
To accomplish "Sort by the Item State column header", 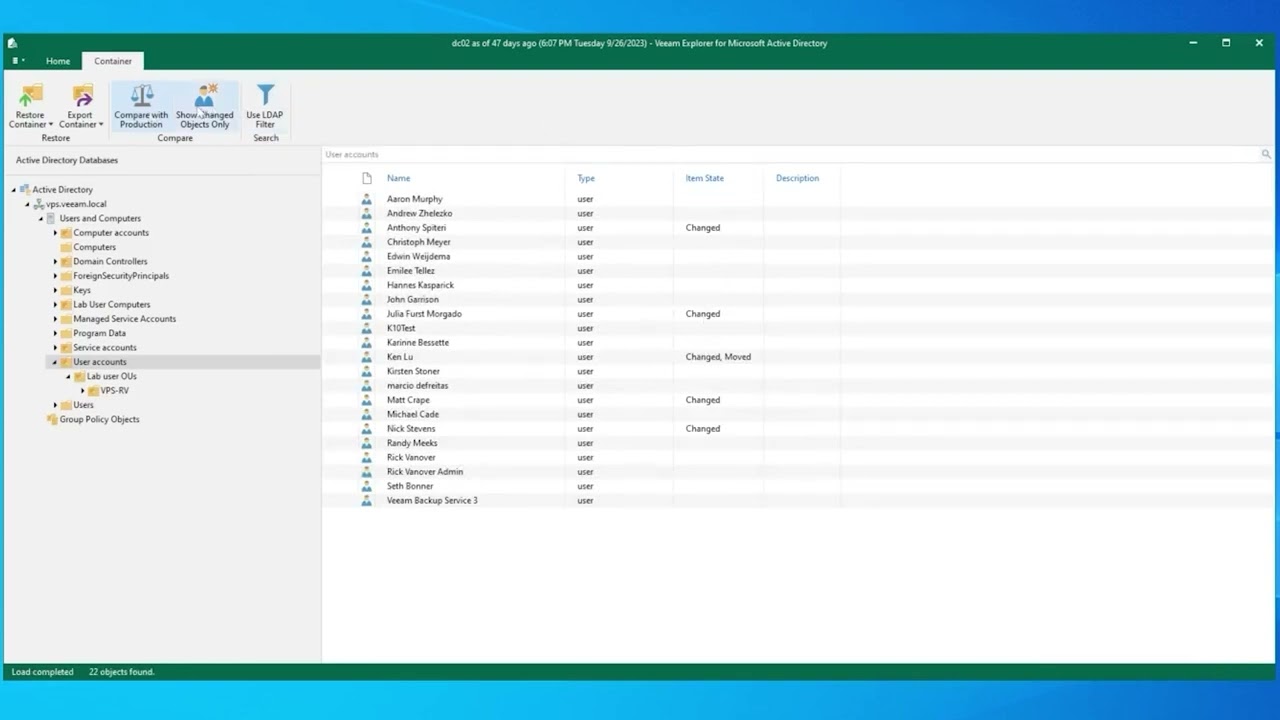I will tap(704, 178).
